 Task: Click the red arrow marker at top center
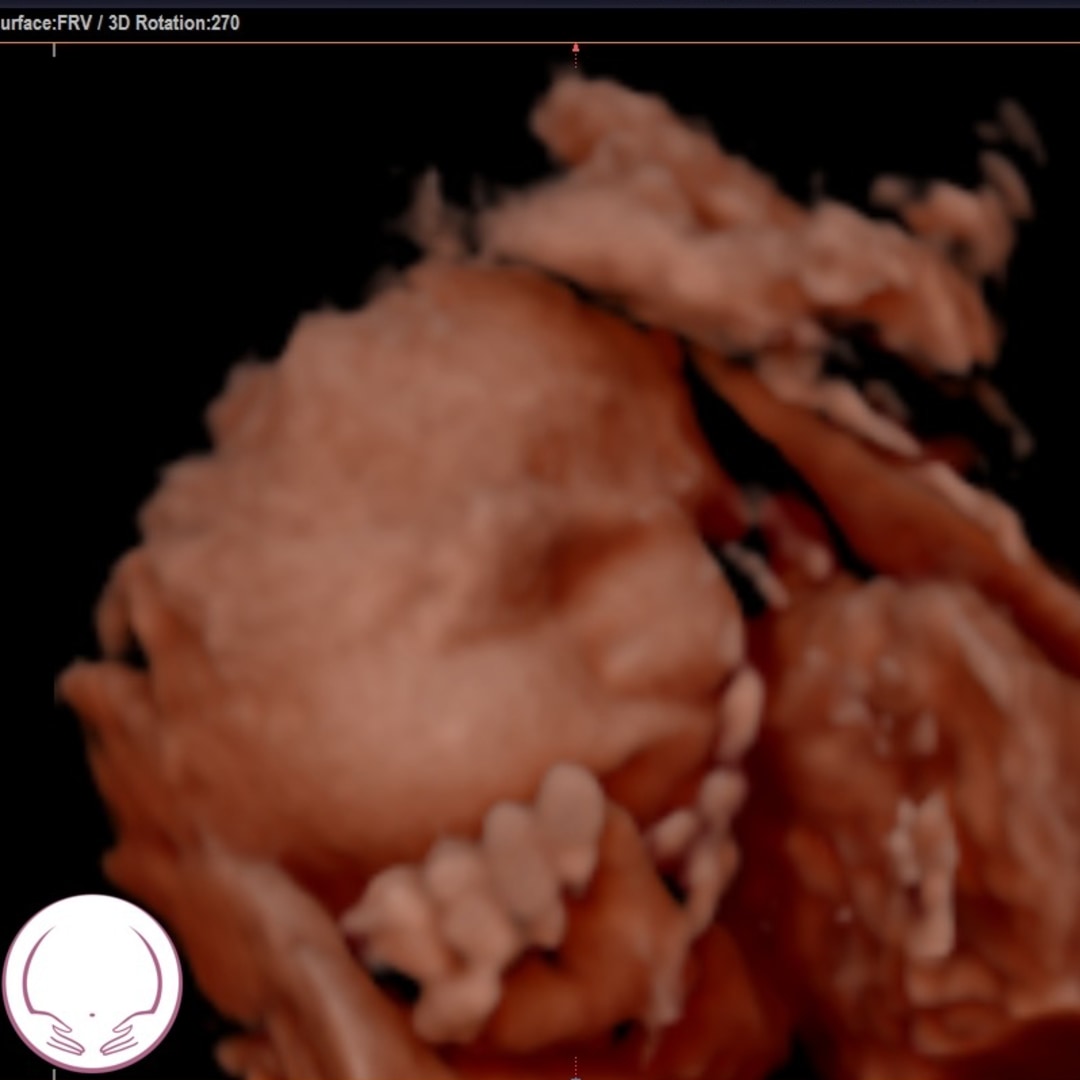(575, 47)
